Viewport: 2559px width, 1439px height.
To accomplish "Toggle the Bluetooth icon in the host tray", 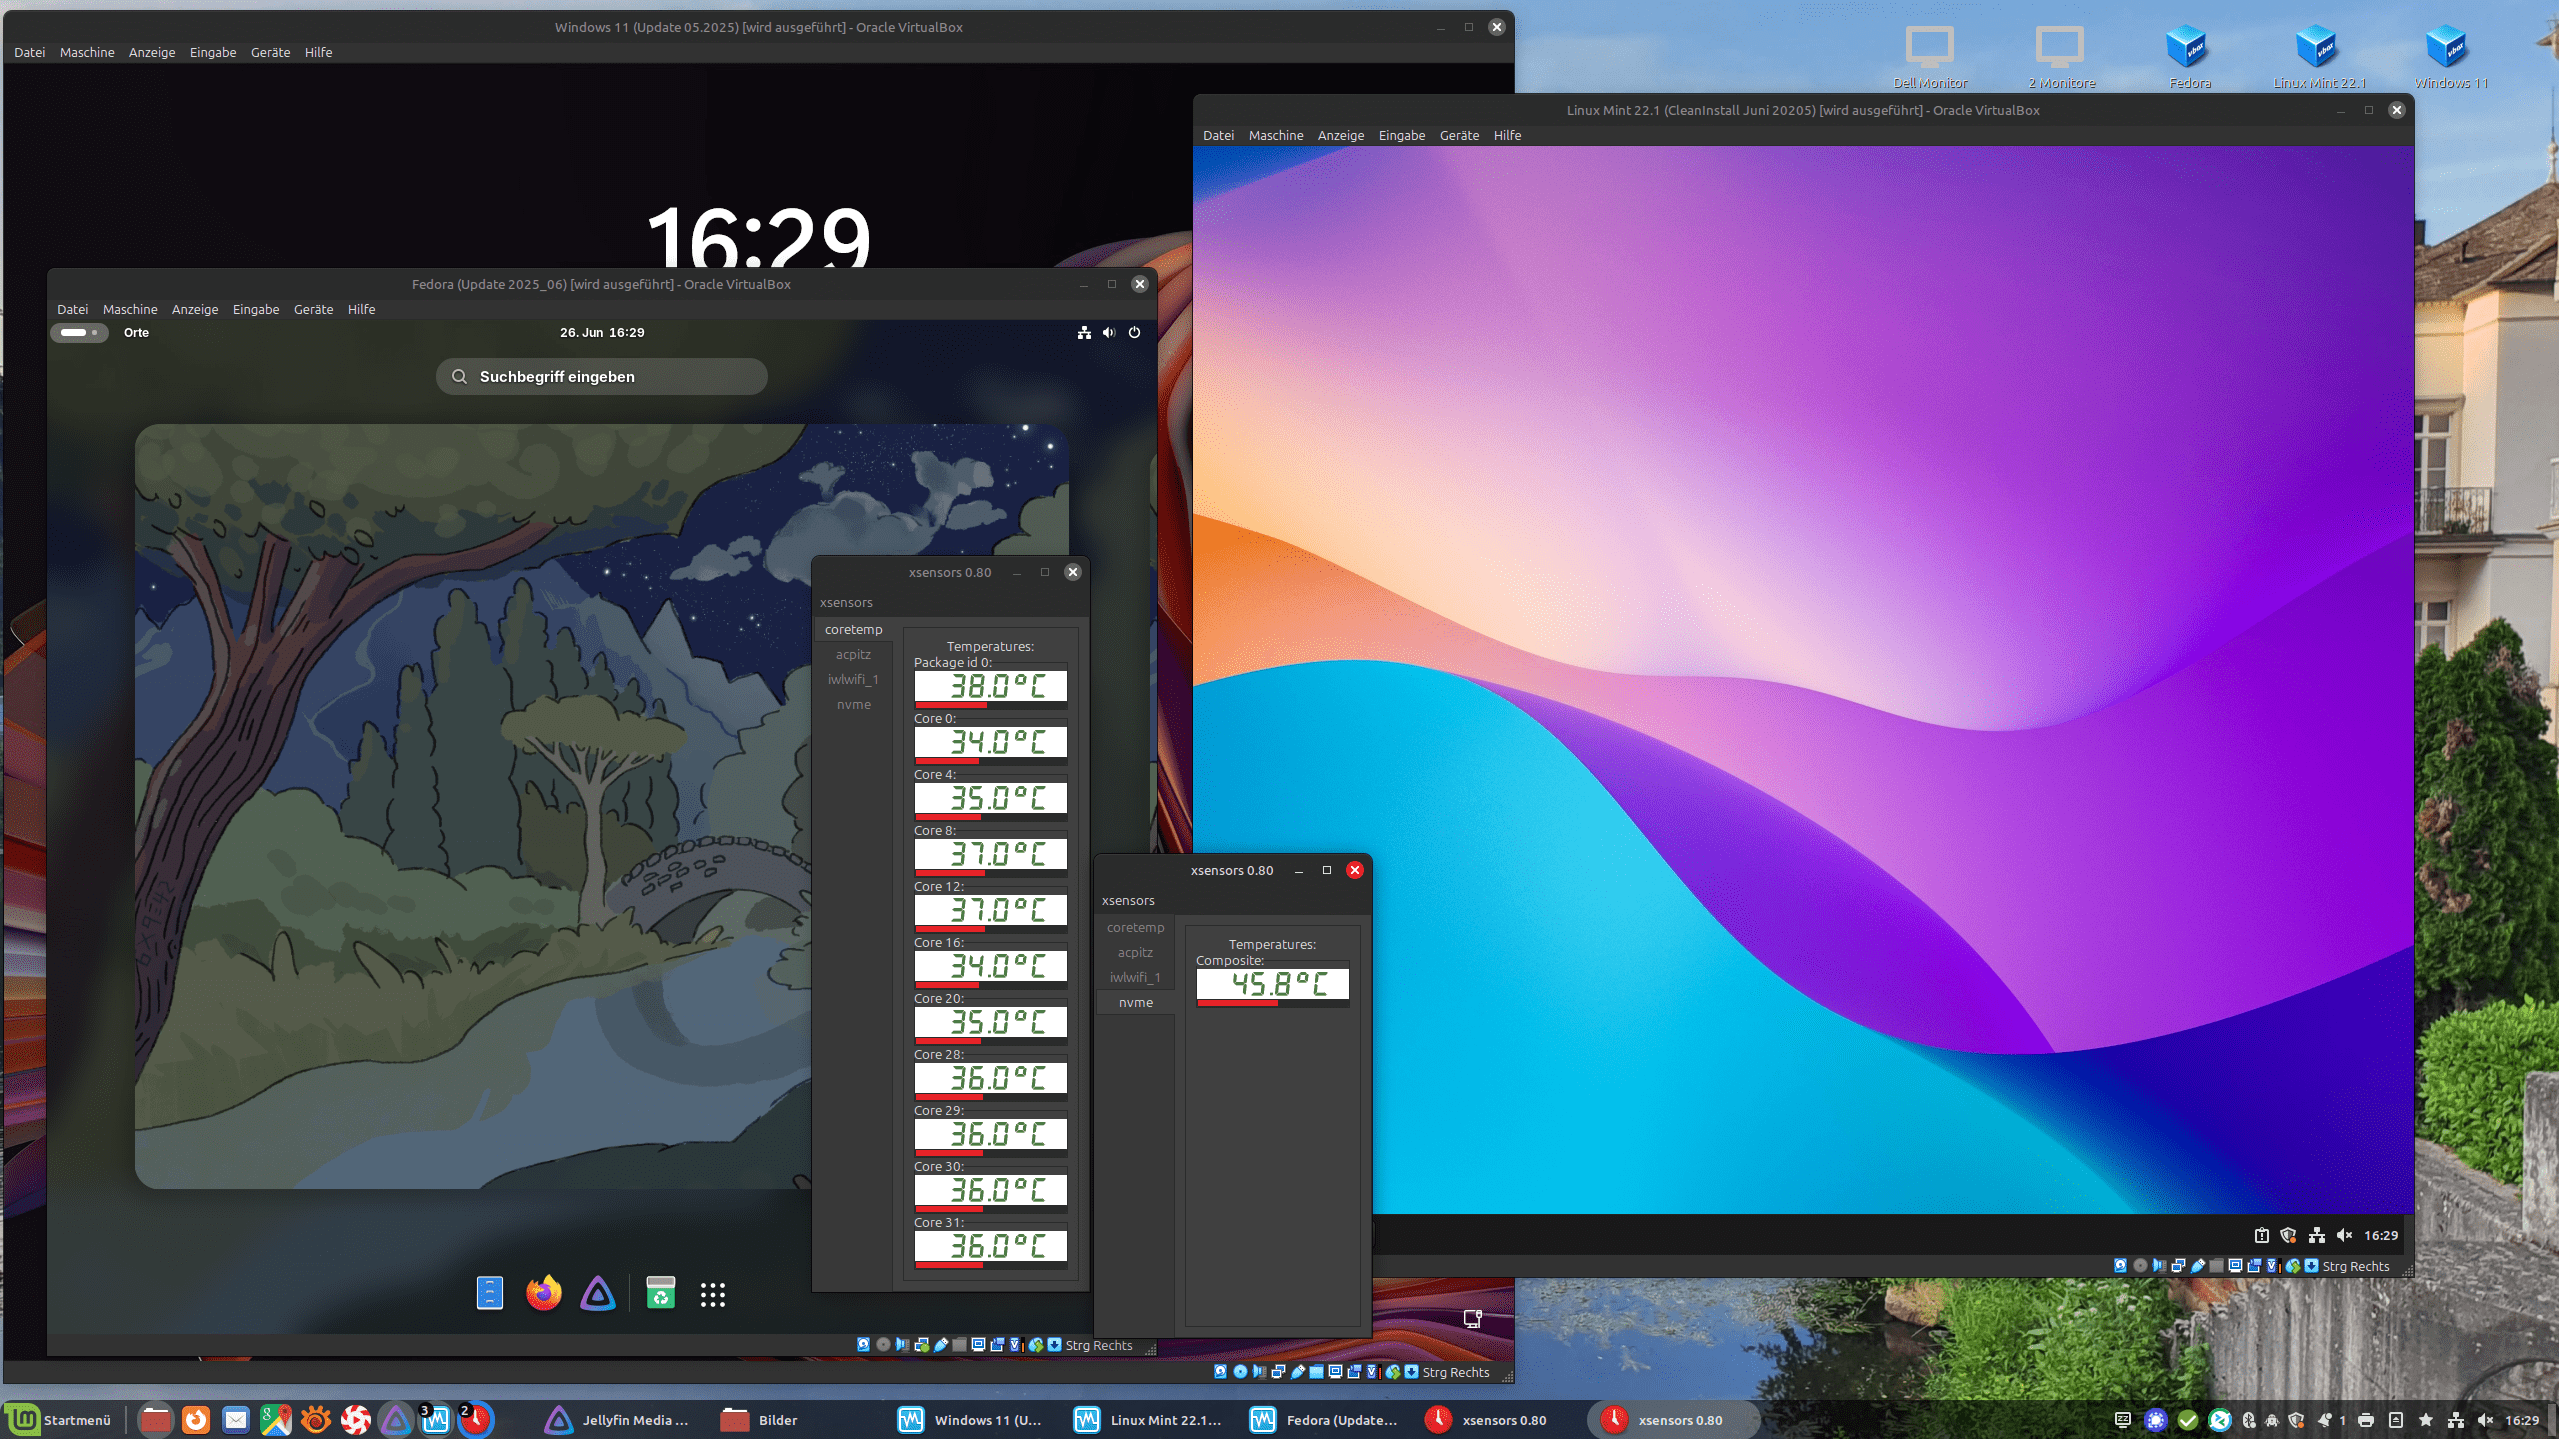I will (x=2248, y=1420).
